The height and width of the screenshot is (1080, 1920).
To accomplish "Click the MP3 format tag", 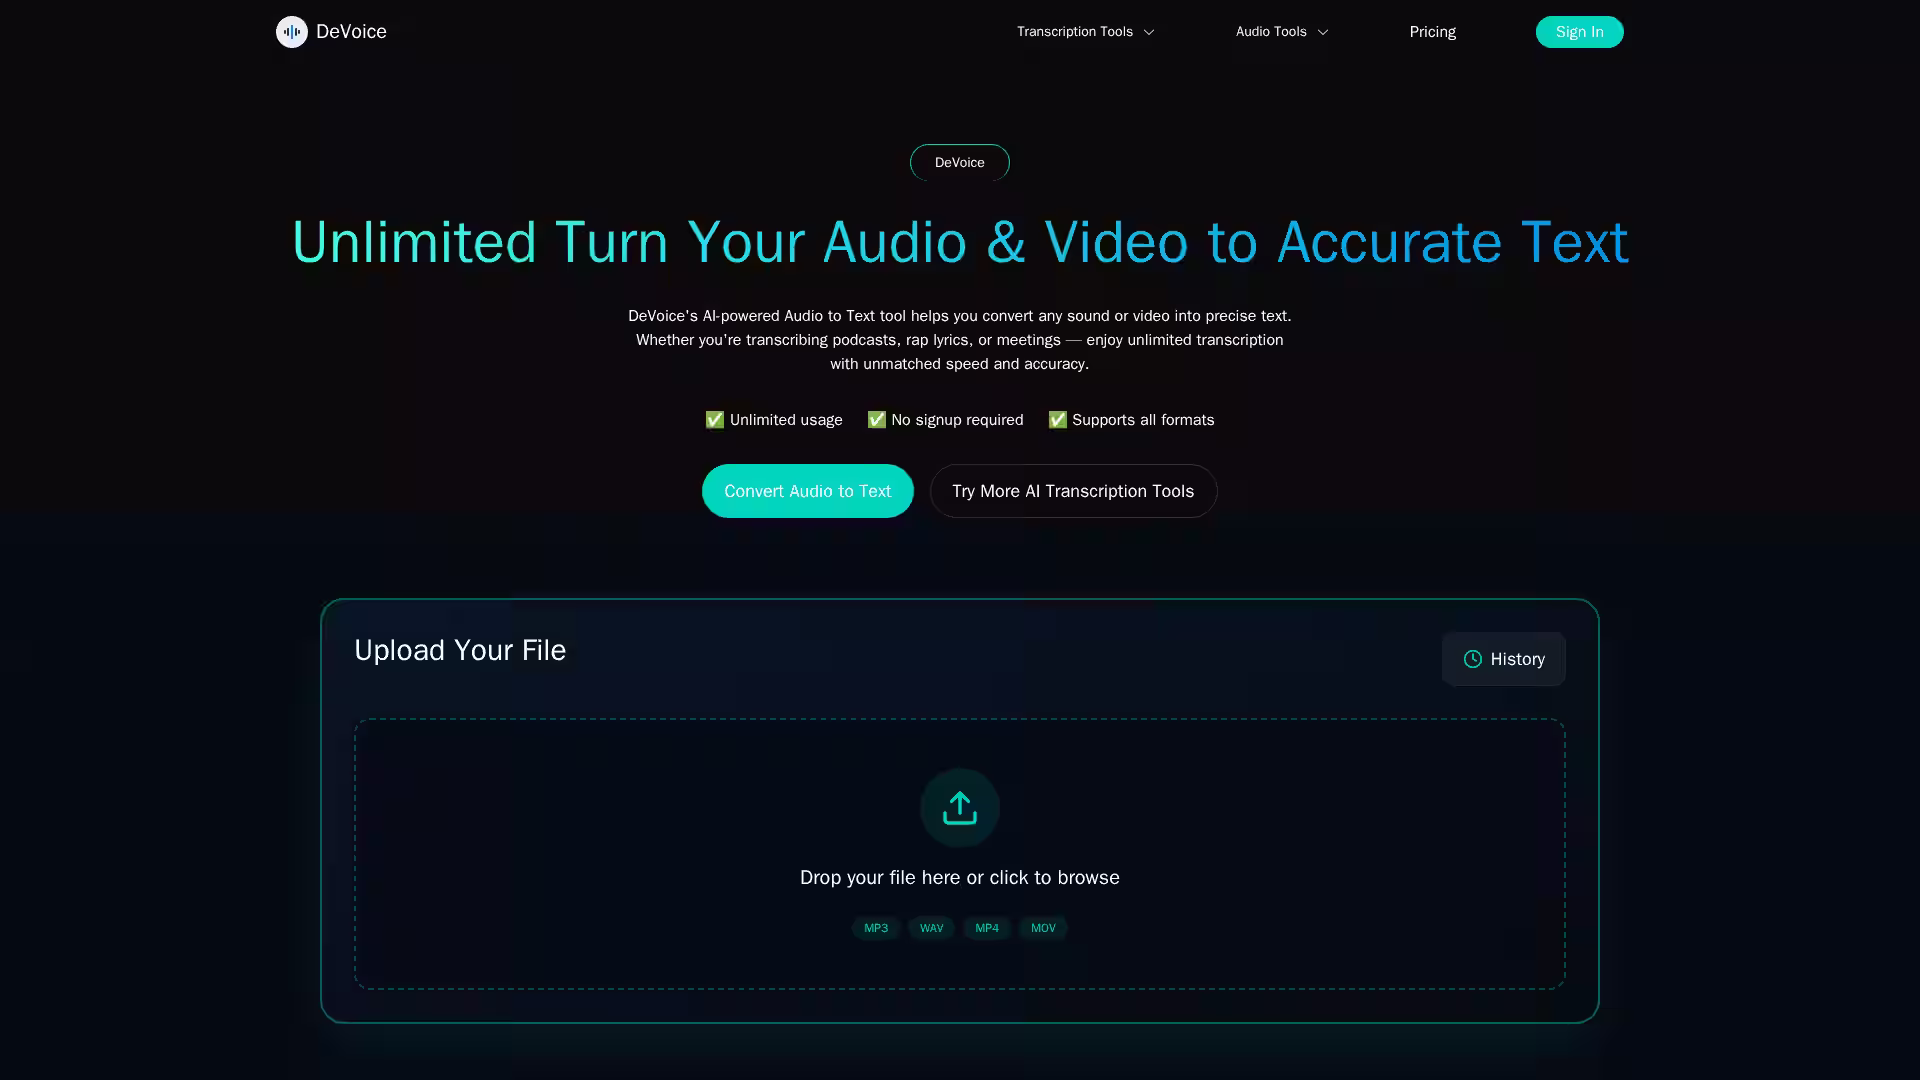I will (x=876, y=928).
